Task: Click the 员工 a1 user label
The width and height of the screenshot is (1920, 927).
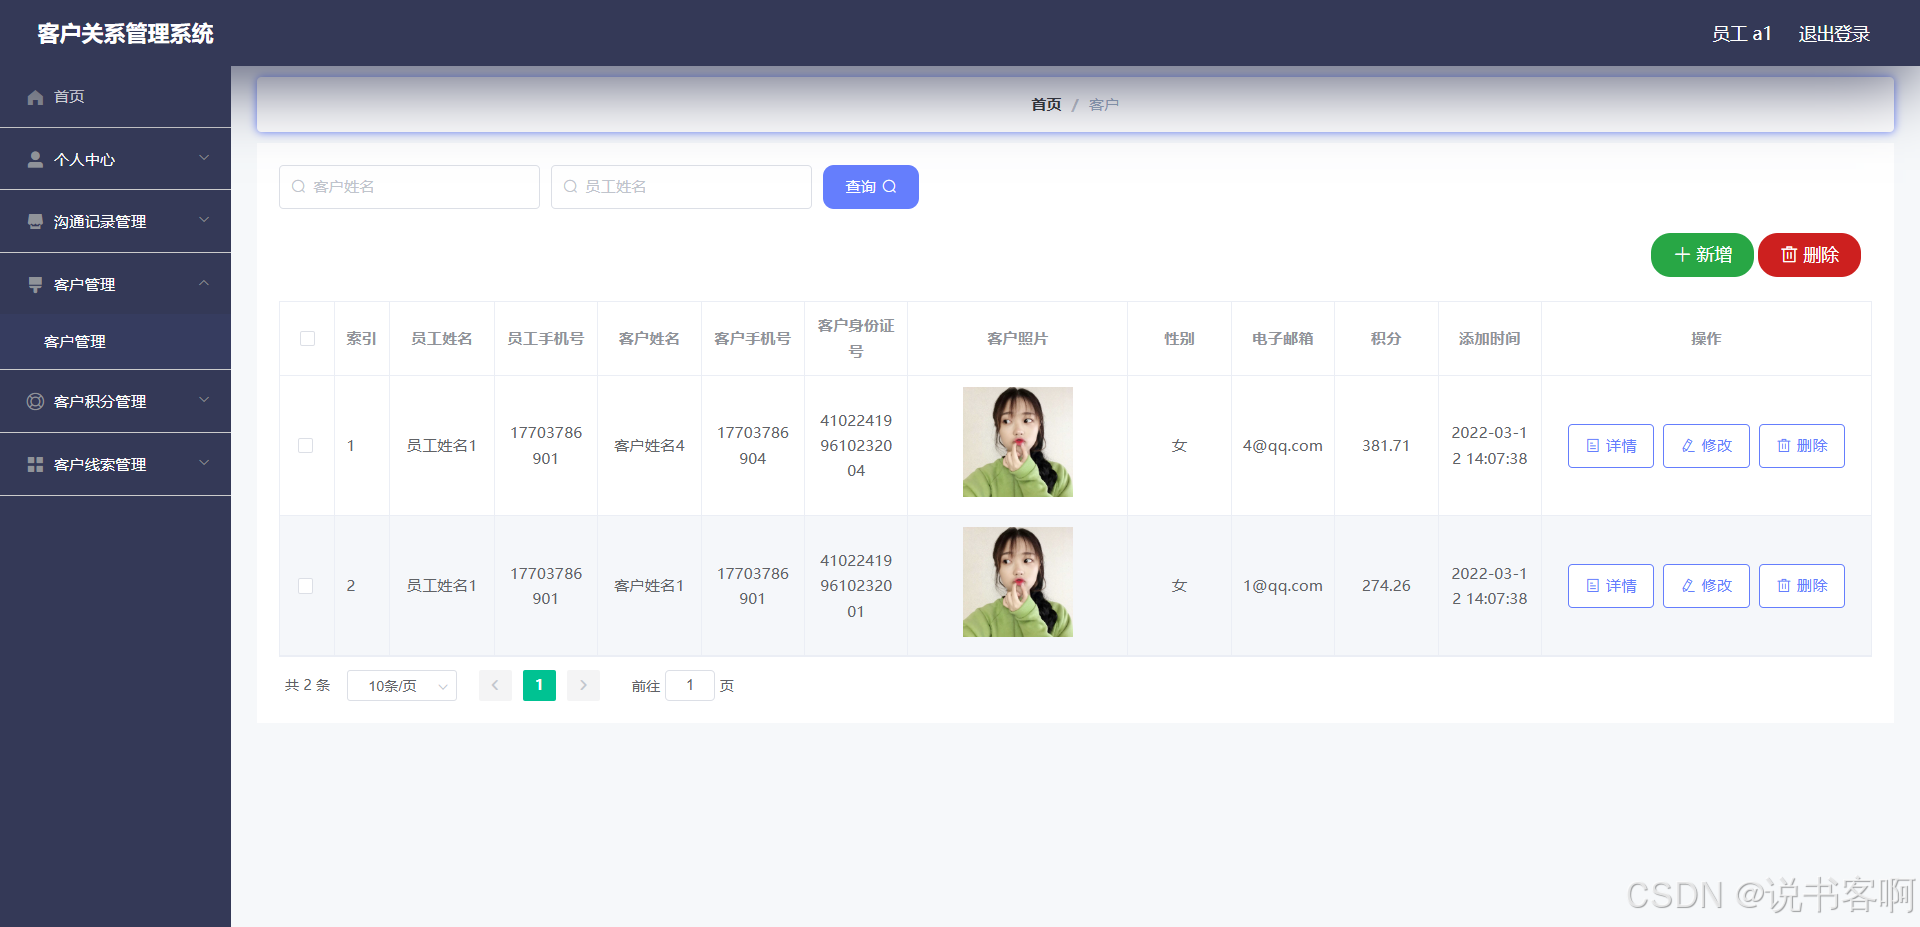Action: (x=1742, y=34)
